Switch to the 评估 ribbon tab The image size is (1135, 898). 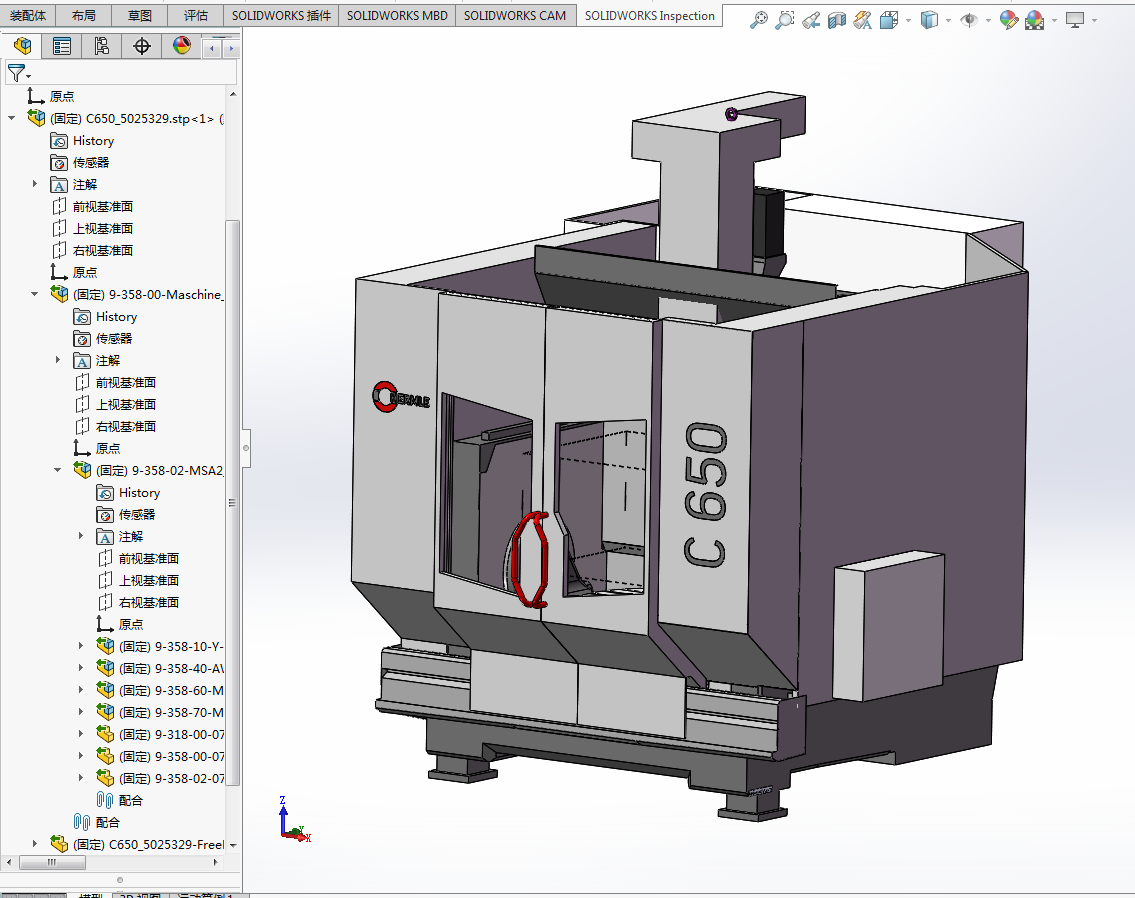195,15
